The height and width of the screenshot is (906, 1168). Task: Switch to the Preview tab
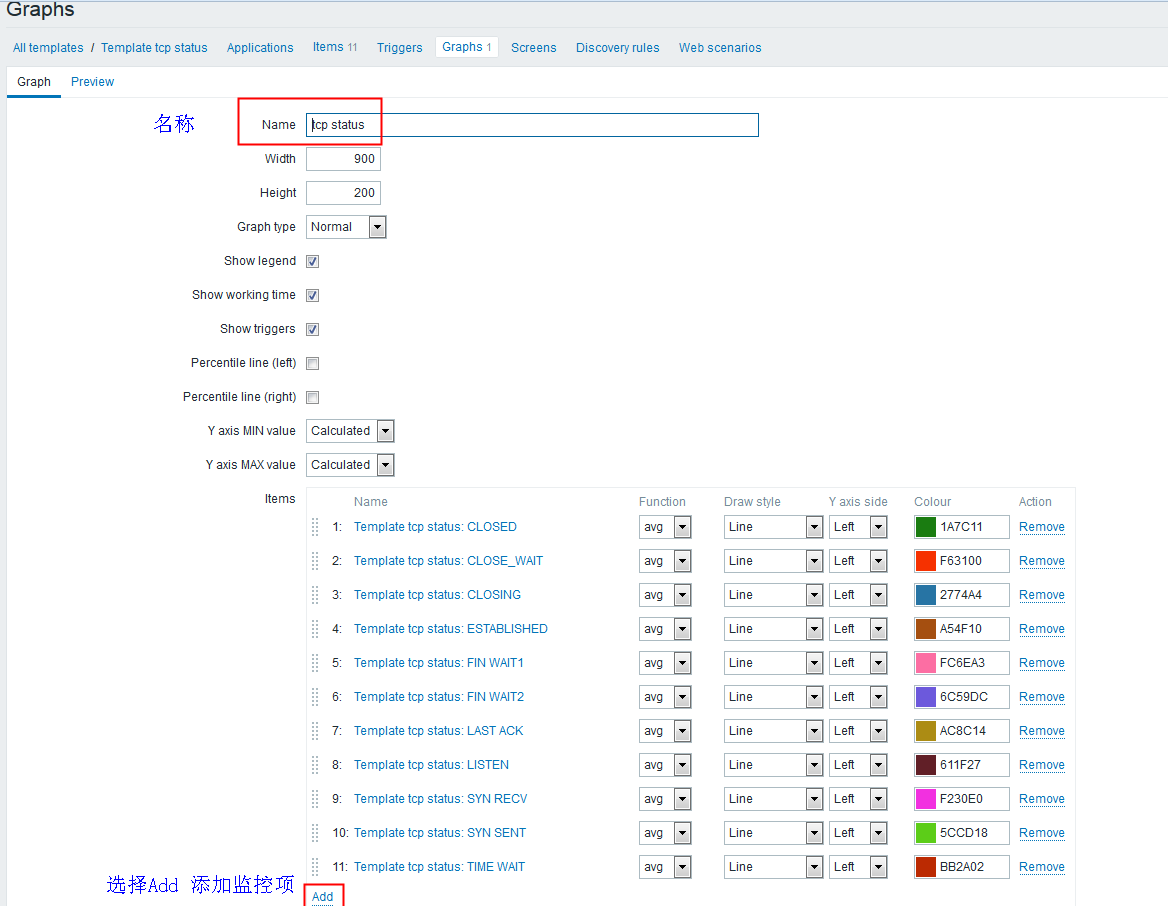click(92, 82)
